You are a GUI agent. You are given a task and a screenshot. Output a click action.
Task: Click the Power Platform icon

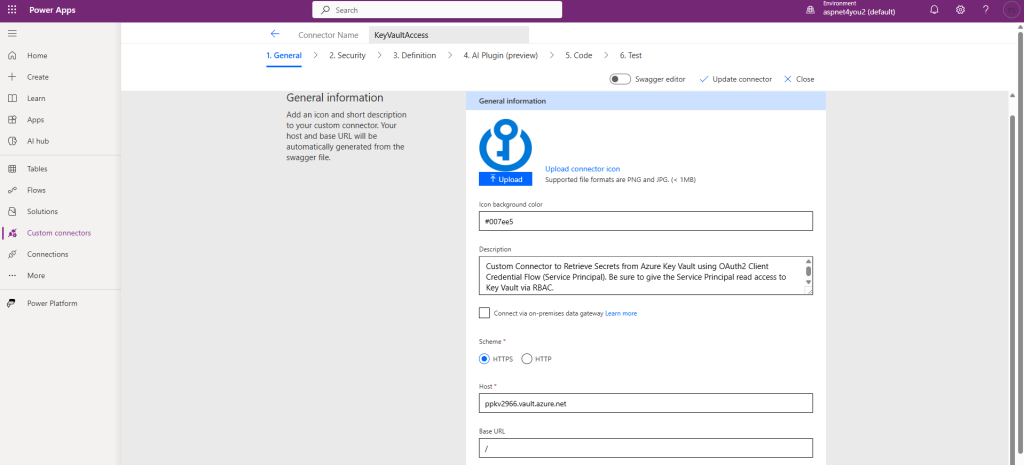coord(12,304)
